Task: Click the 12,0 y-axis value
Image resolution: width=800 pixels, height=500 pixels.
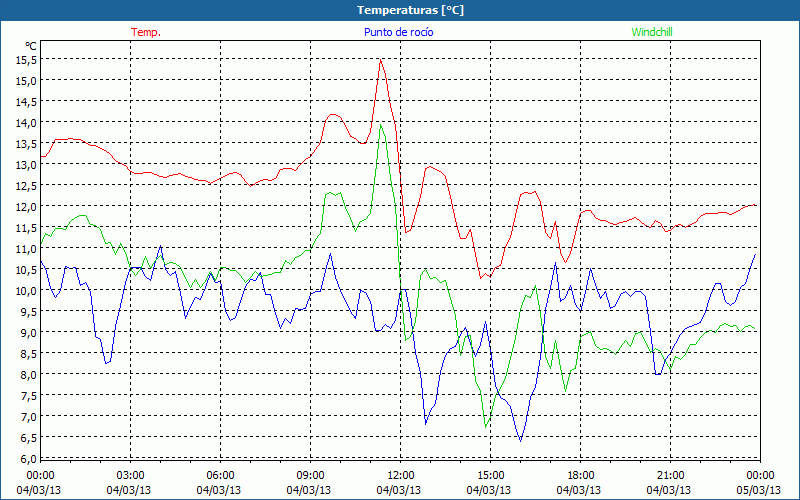Action: point(26,207)
